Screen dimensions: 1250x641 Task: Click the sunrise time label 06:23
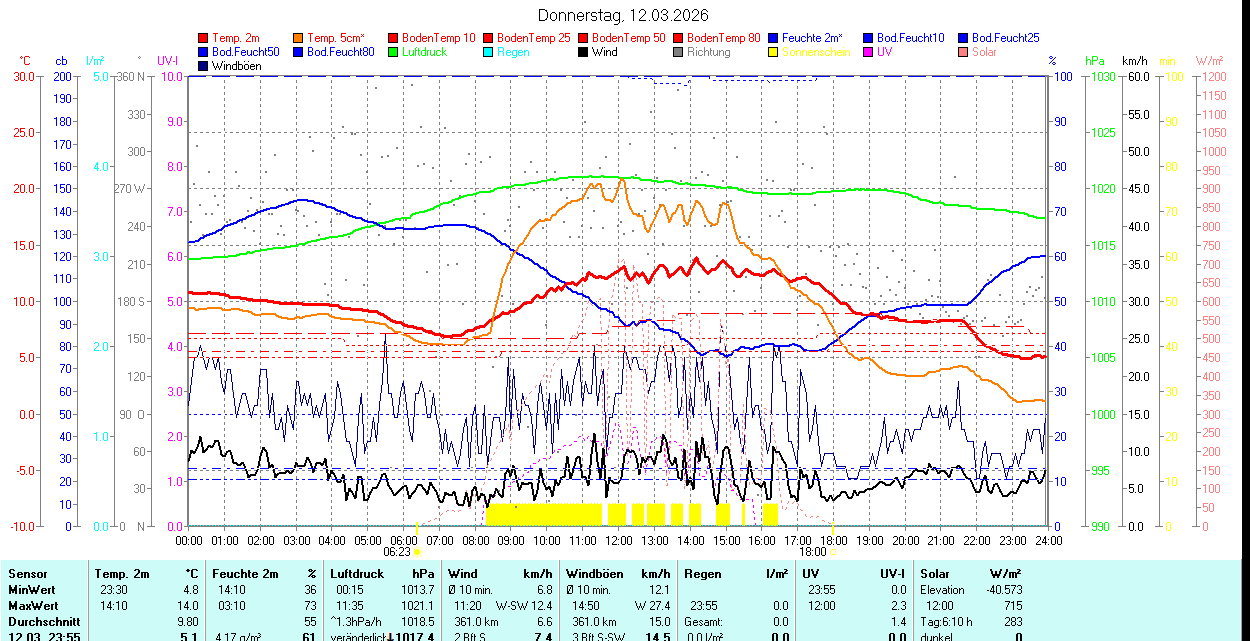(x=397, y=551)
